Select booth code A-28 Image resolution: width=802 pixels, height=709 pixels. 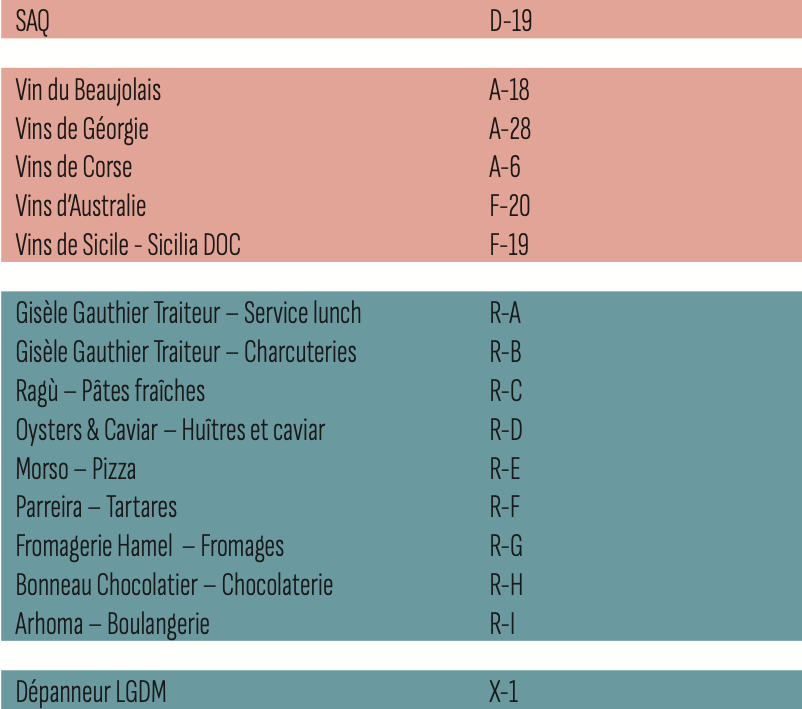(x=509, y=129)
